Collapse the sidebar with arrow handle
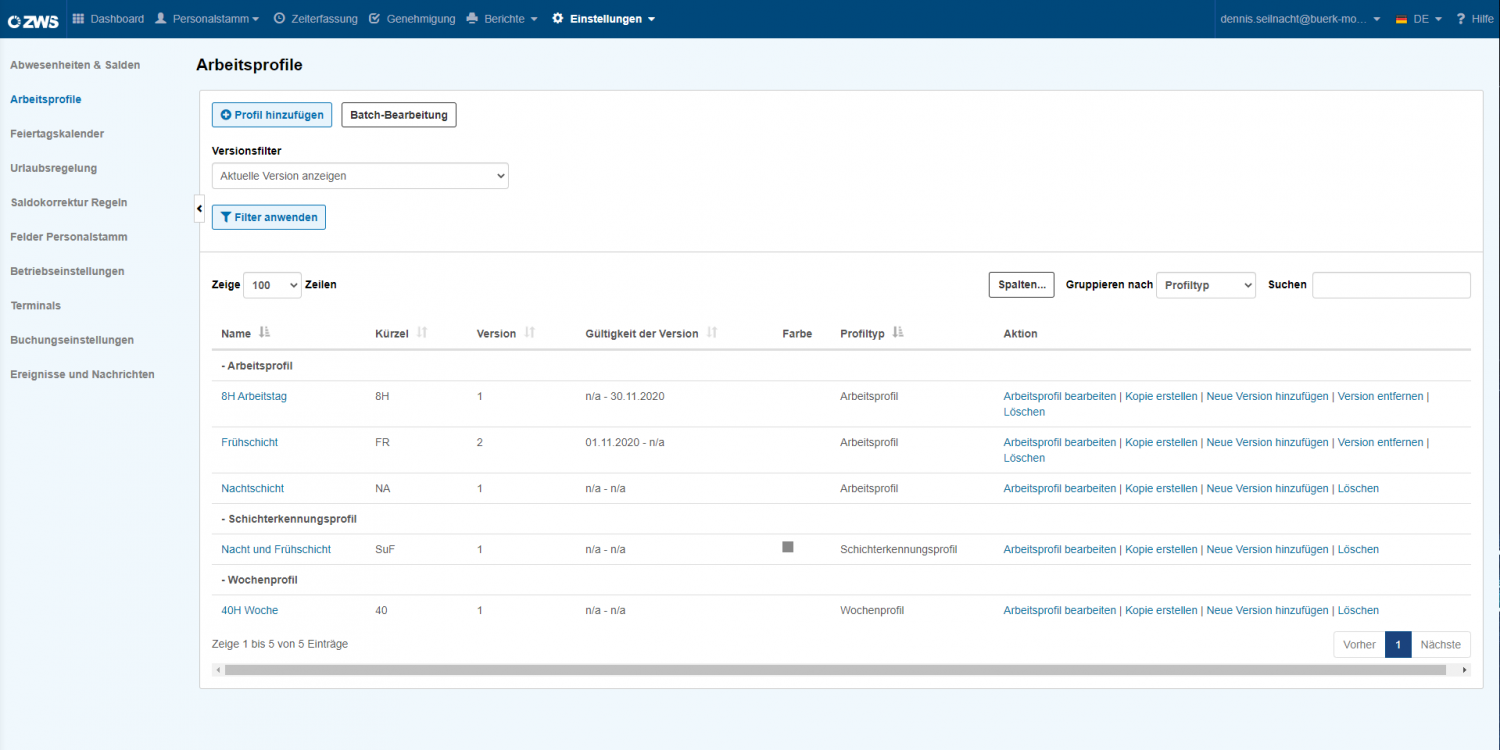Screen dimensions: 1500x750 point(199,208)
